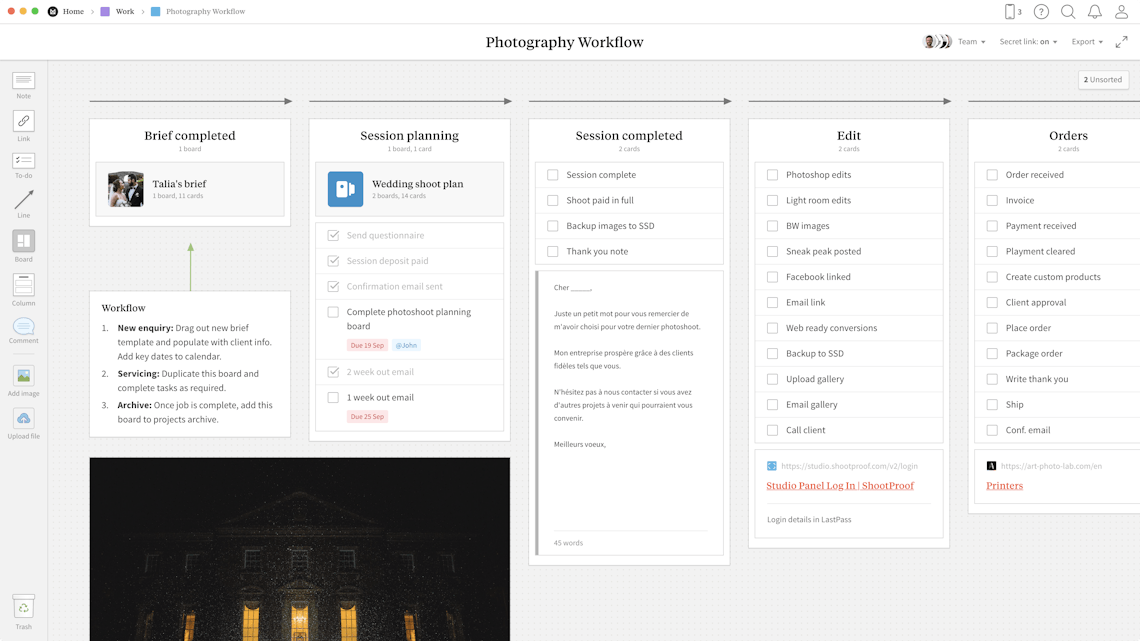The width and height of the screenshot is (1140, 641).
Task: Select the Link tool in sidebar
Action: point(23,126)
